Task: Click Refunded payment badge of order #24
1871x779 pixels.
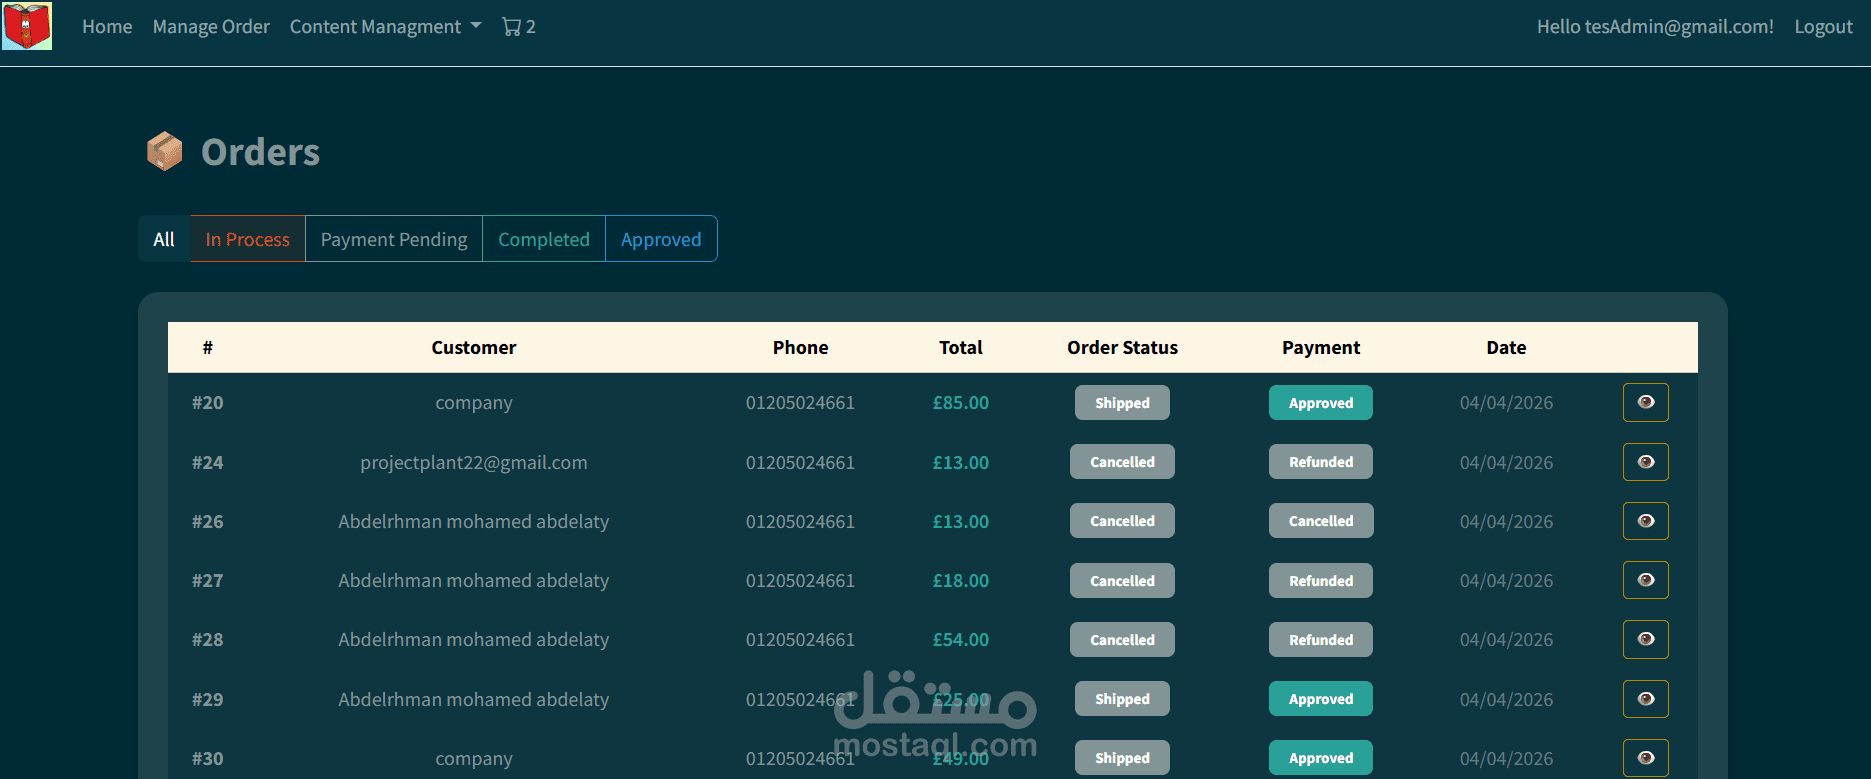Action: (x=1321, y=462)
